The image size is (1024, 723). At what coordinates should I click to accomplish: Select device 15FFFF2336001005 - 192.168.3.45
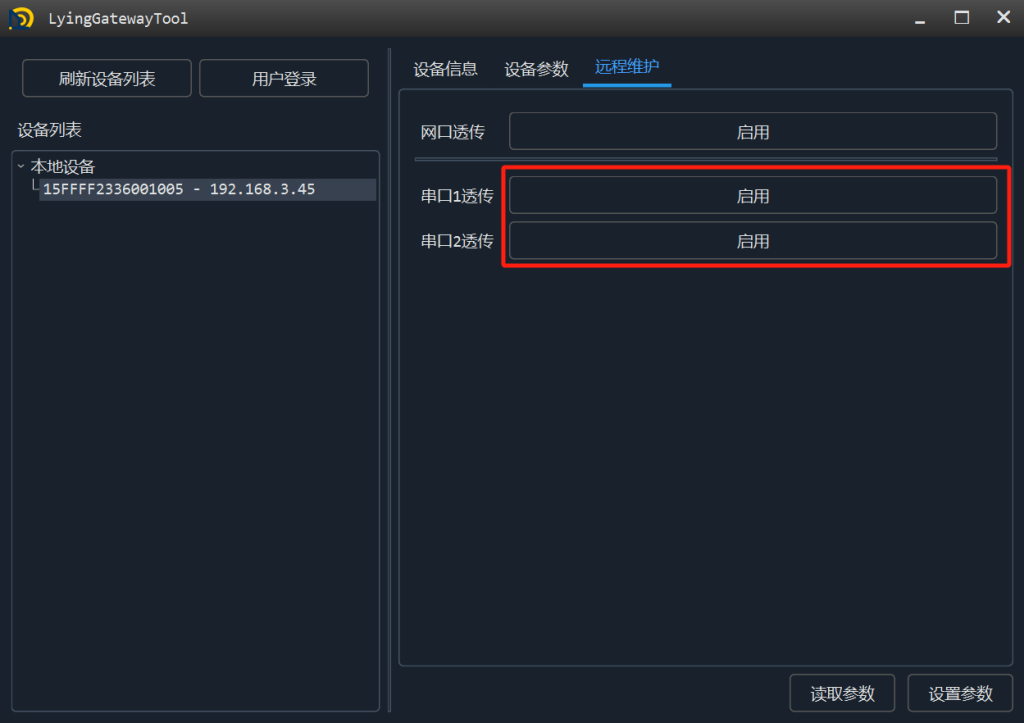tap(207, 189)
